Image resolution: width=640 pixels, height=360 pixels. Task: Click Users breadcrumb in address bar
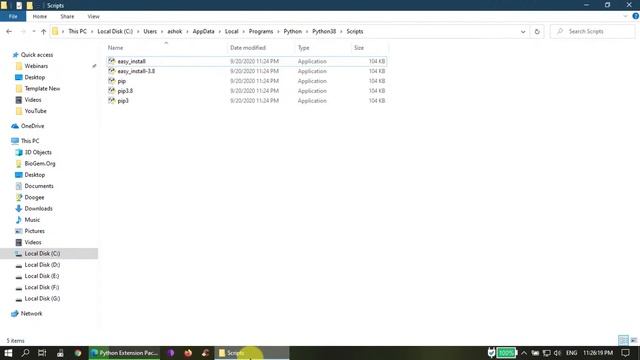tap(150, 31)
